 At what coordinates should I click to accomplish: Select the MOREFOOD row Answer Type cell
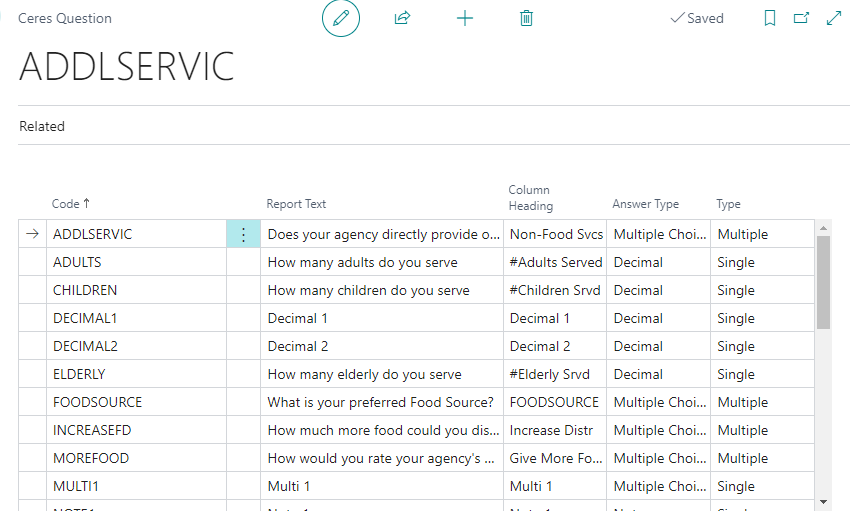658,458
